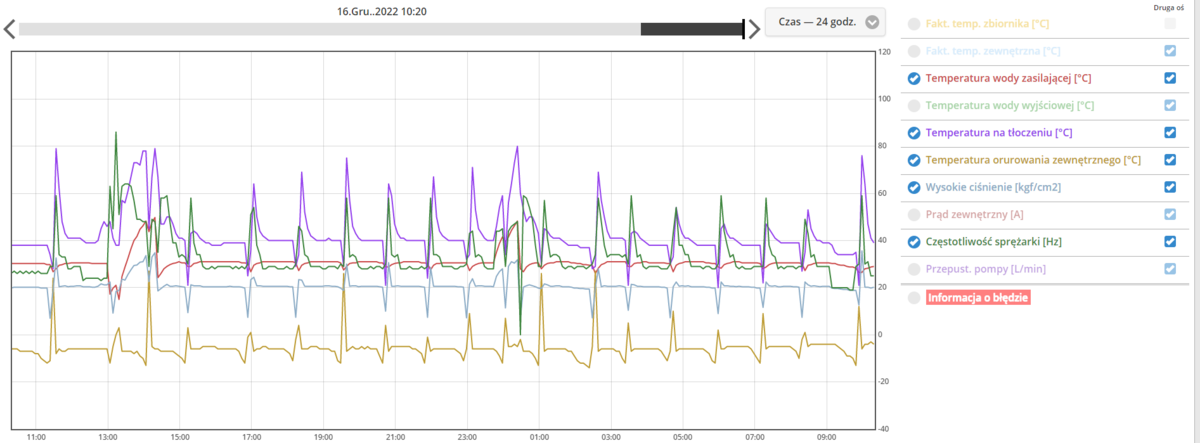Uncheck second-axis box for 'Wysokie ciśnienie'
This screenshot has width=1200, height=443.
pos(1170,187)
